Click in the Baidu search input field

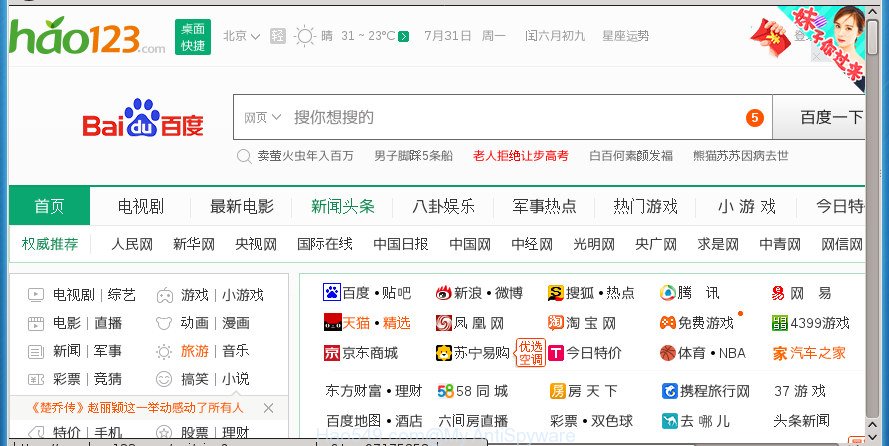click(x=503, y=117)
